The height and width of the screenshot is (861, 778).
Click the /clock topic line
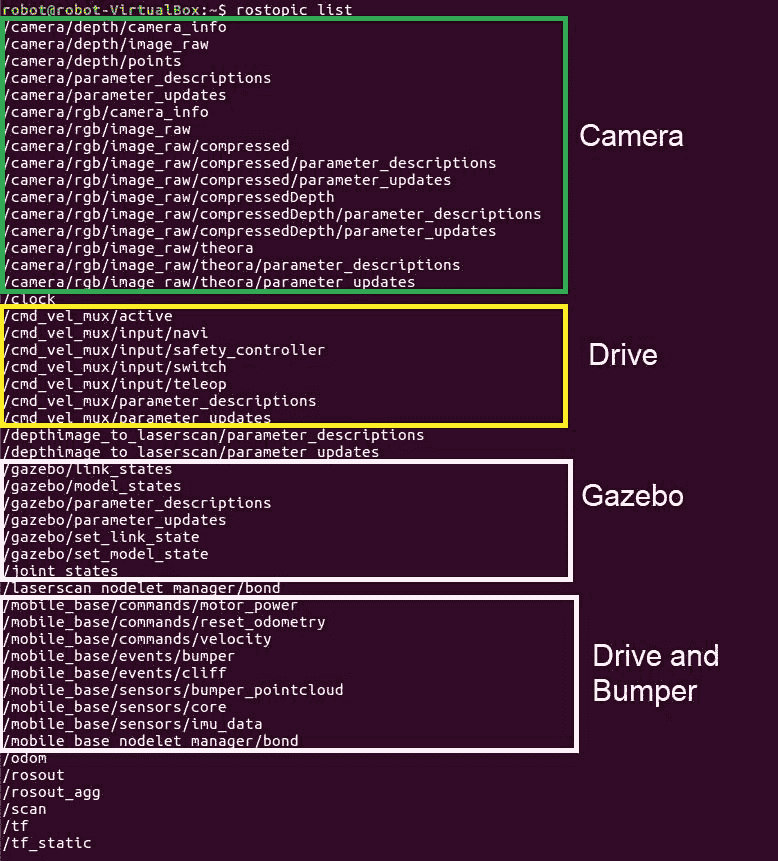30,299
